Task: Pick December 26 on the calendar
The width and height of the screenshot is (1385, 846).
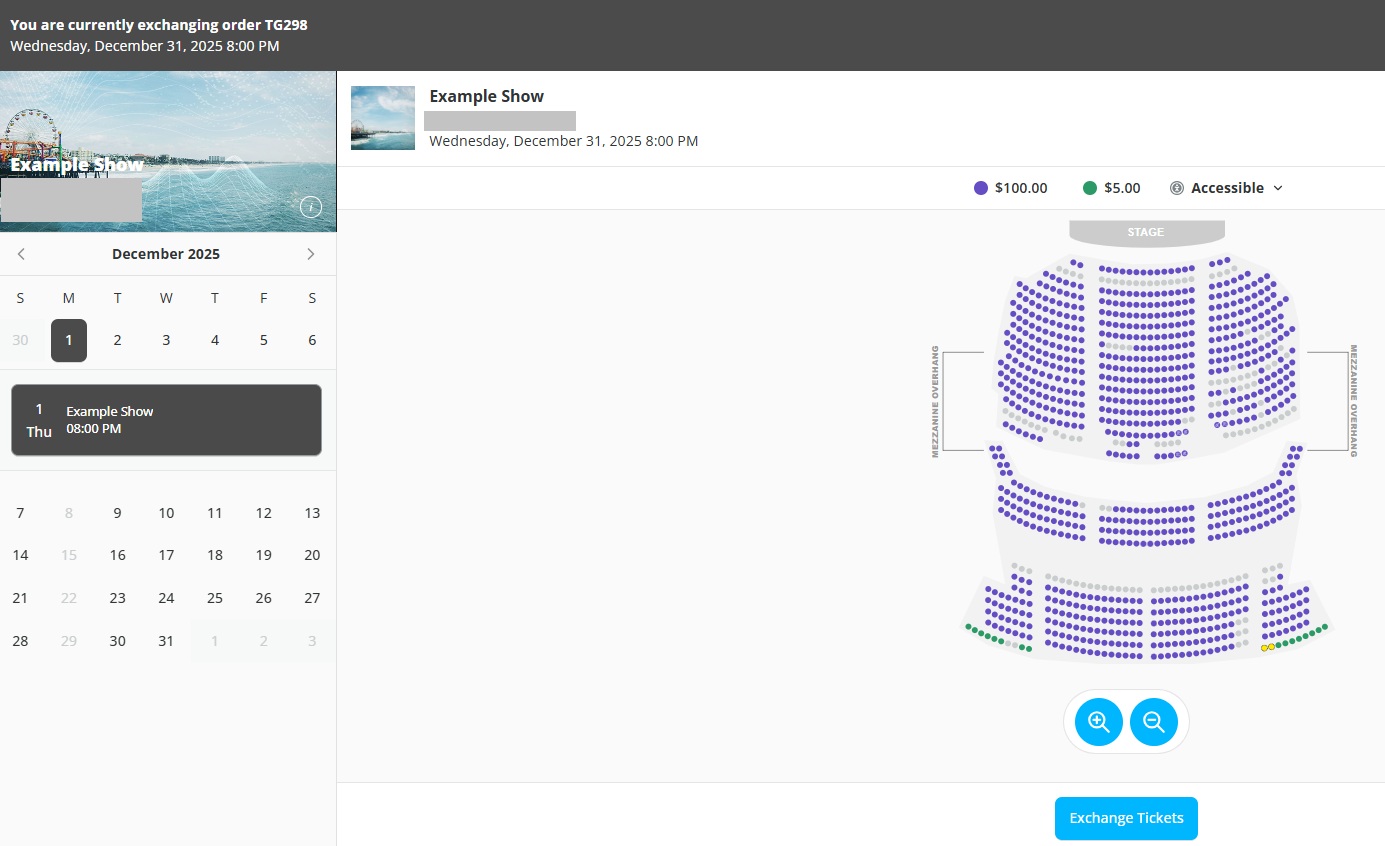Action: [264, 598]
